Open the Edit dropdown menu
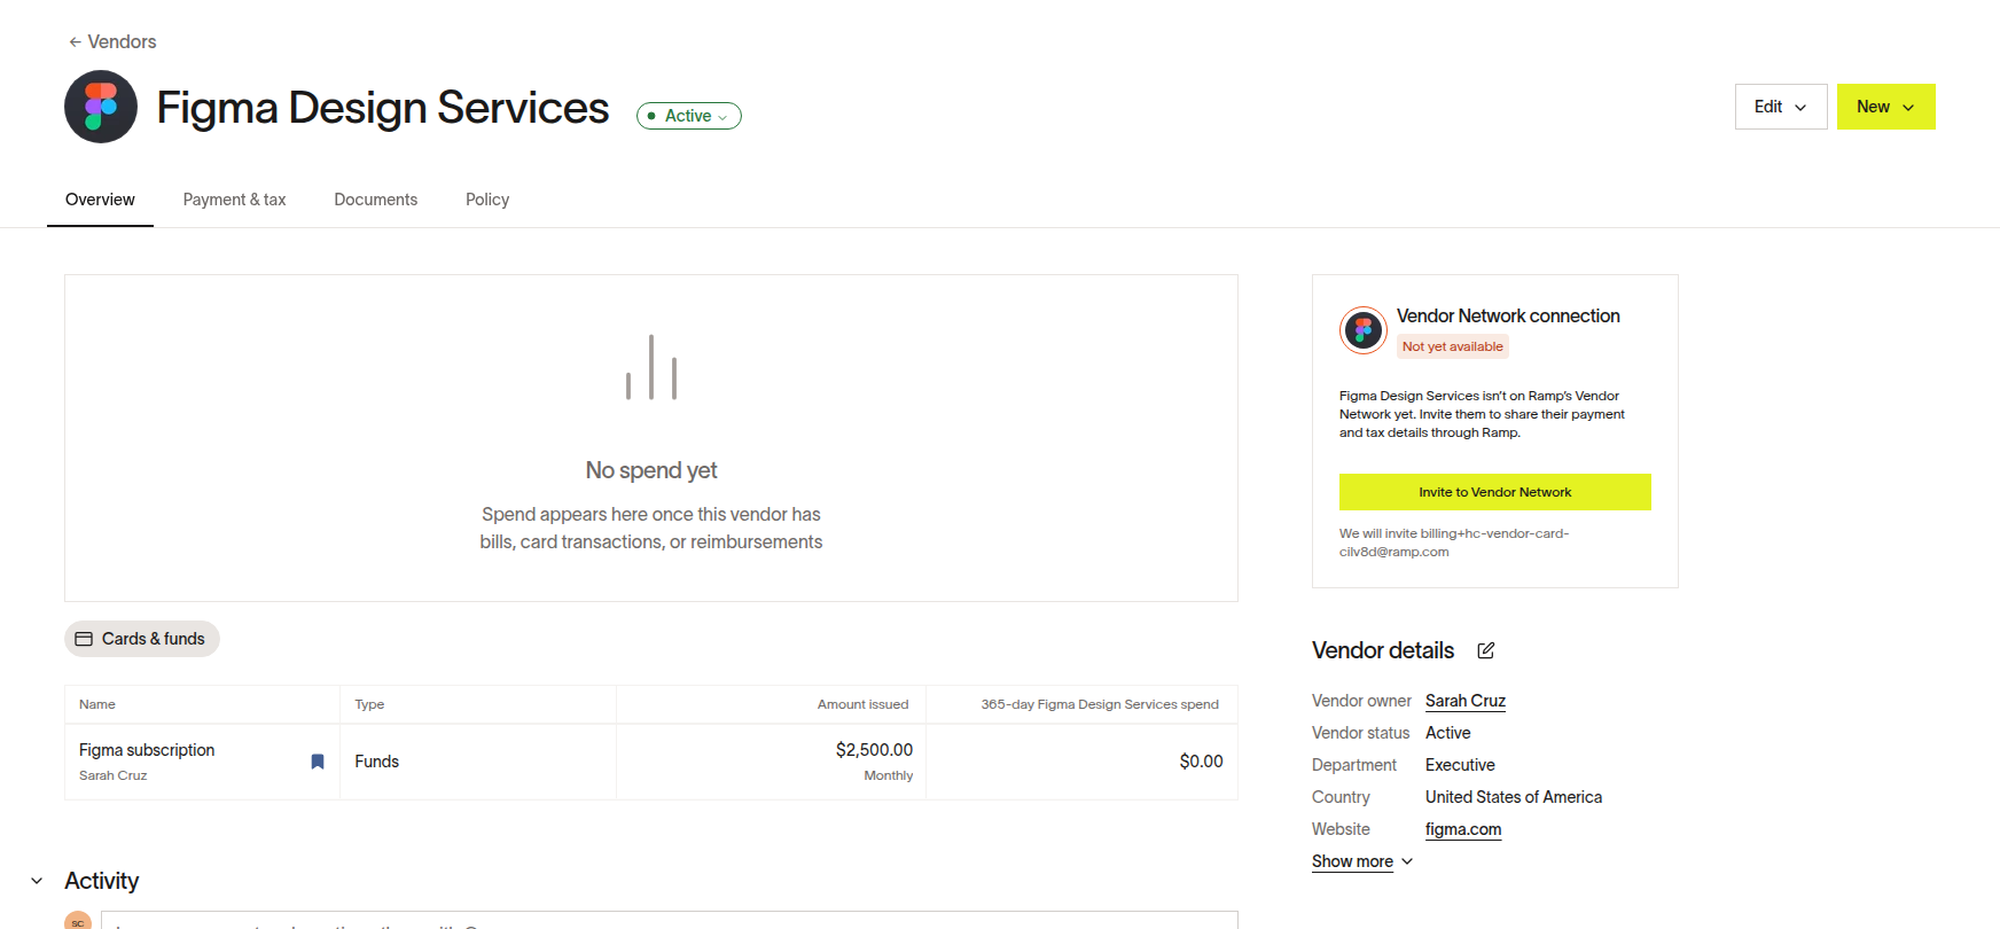 tap(1780, 107)
